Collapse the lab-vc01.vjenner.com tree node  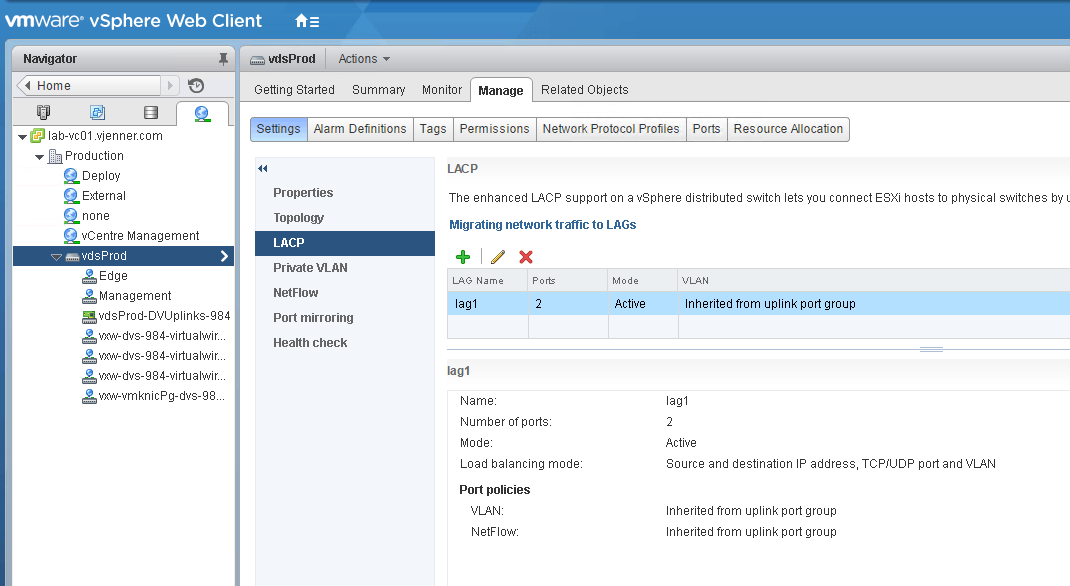(22, 137)
